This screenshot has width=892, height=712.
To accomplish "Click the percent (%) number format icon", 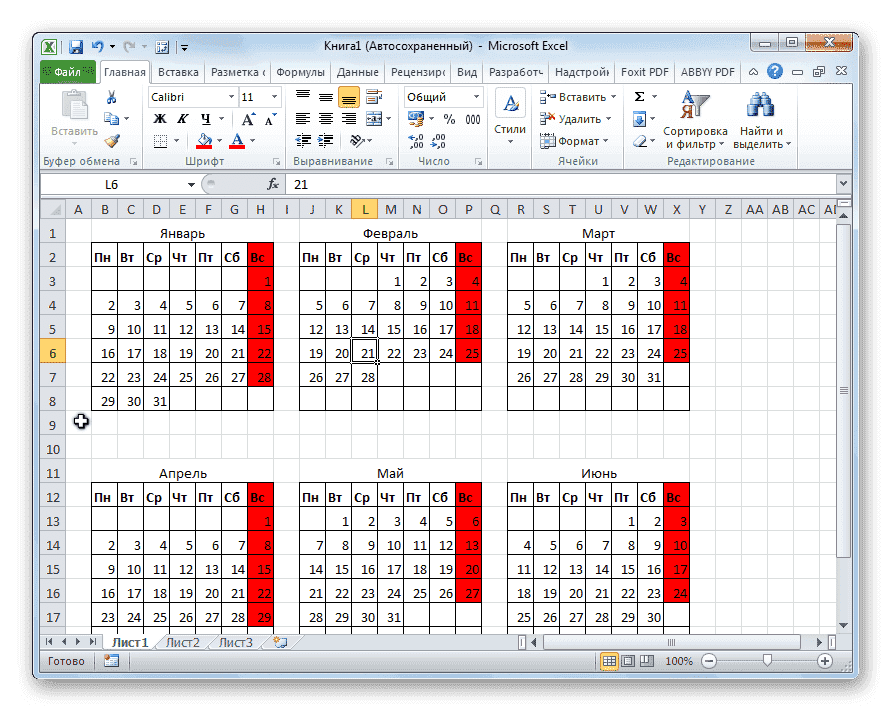I will coord(450,119).
